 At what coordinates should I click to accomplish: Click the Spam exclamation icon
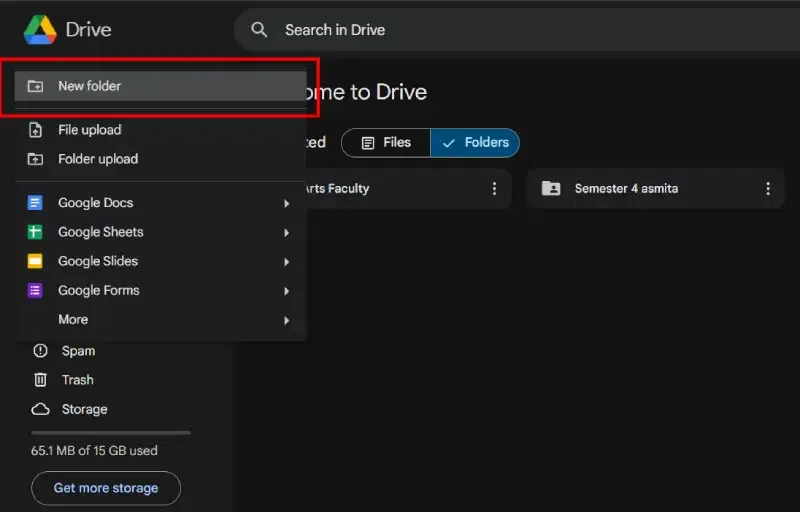[x=40, y=351]
